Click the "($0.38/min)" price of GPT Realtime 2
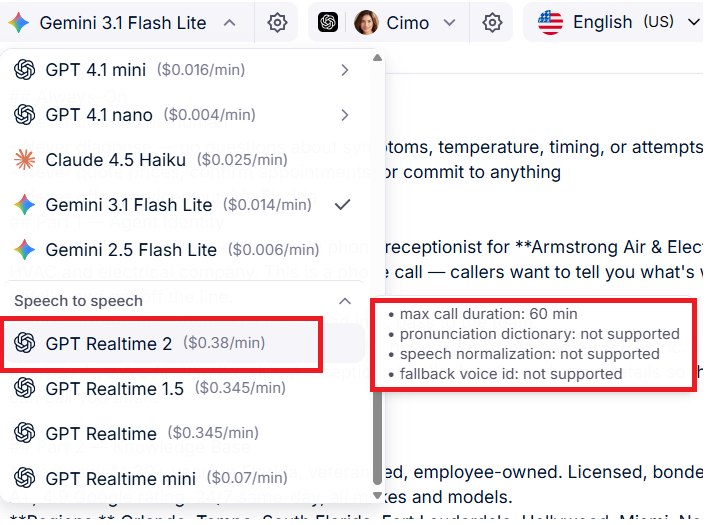Viewport: 726px width, 525px height. (x=224, y=343)
